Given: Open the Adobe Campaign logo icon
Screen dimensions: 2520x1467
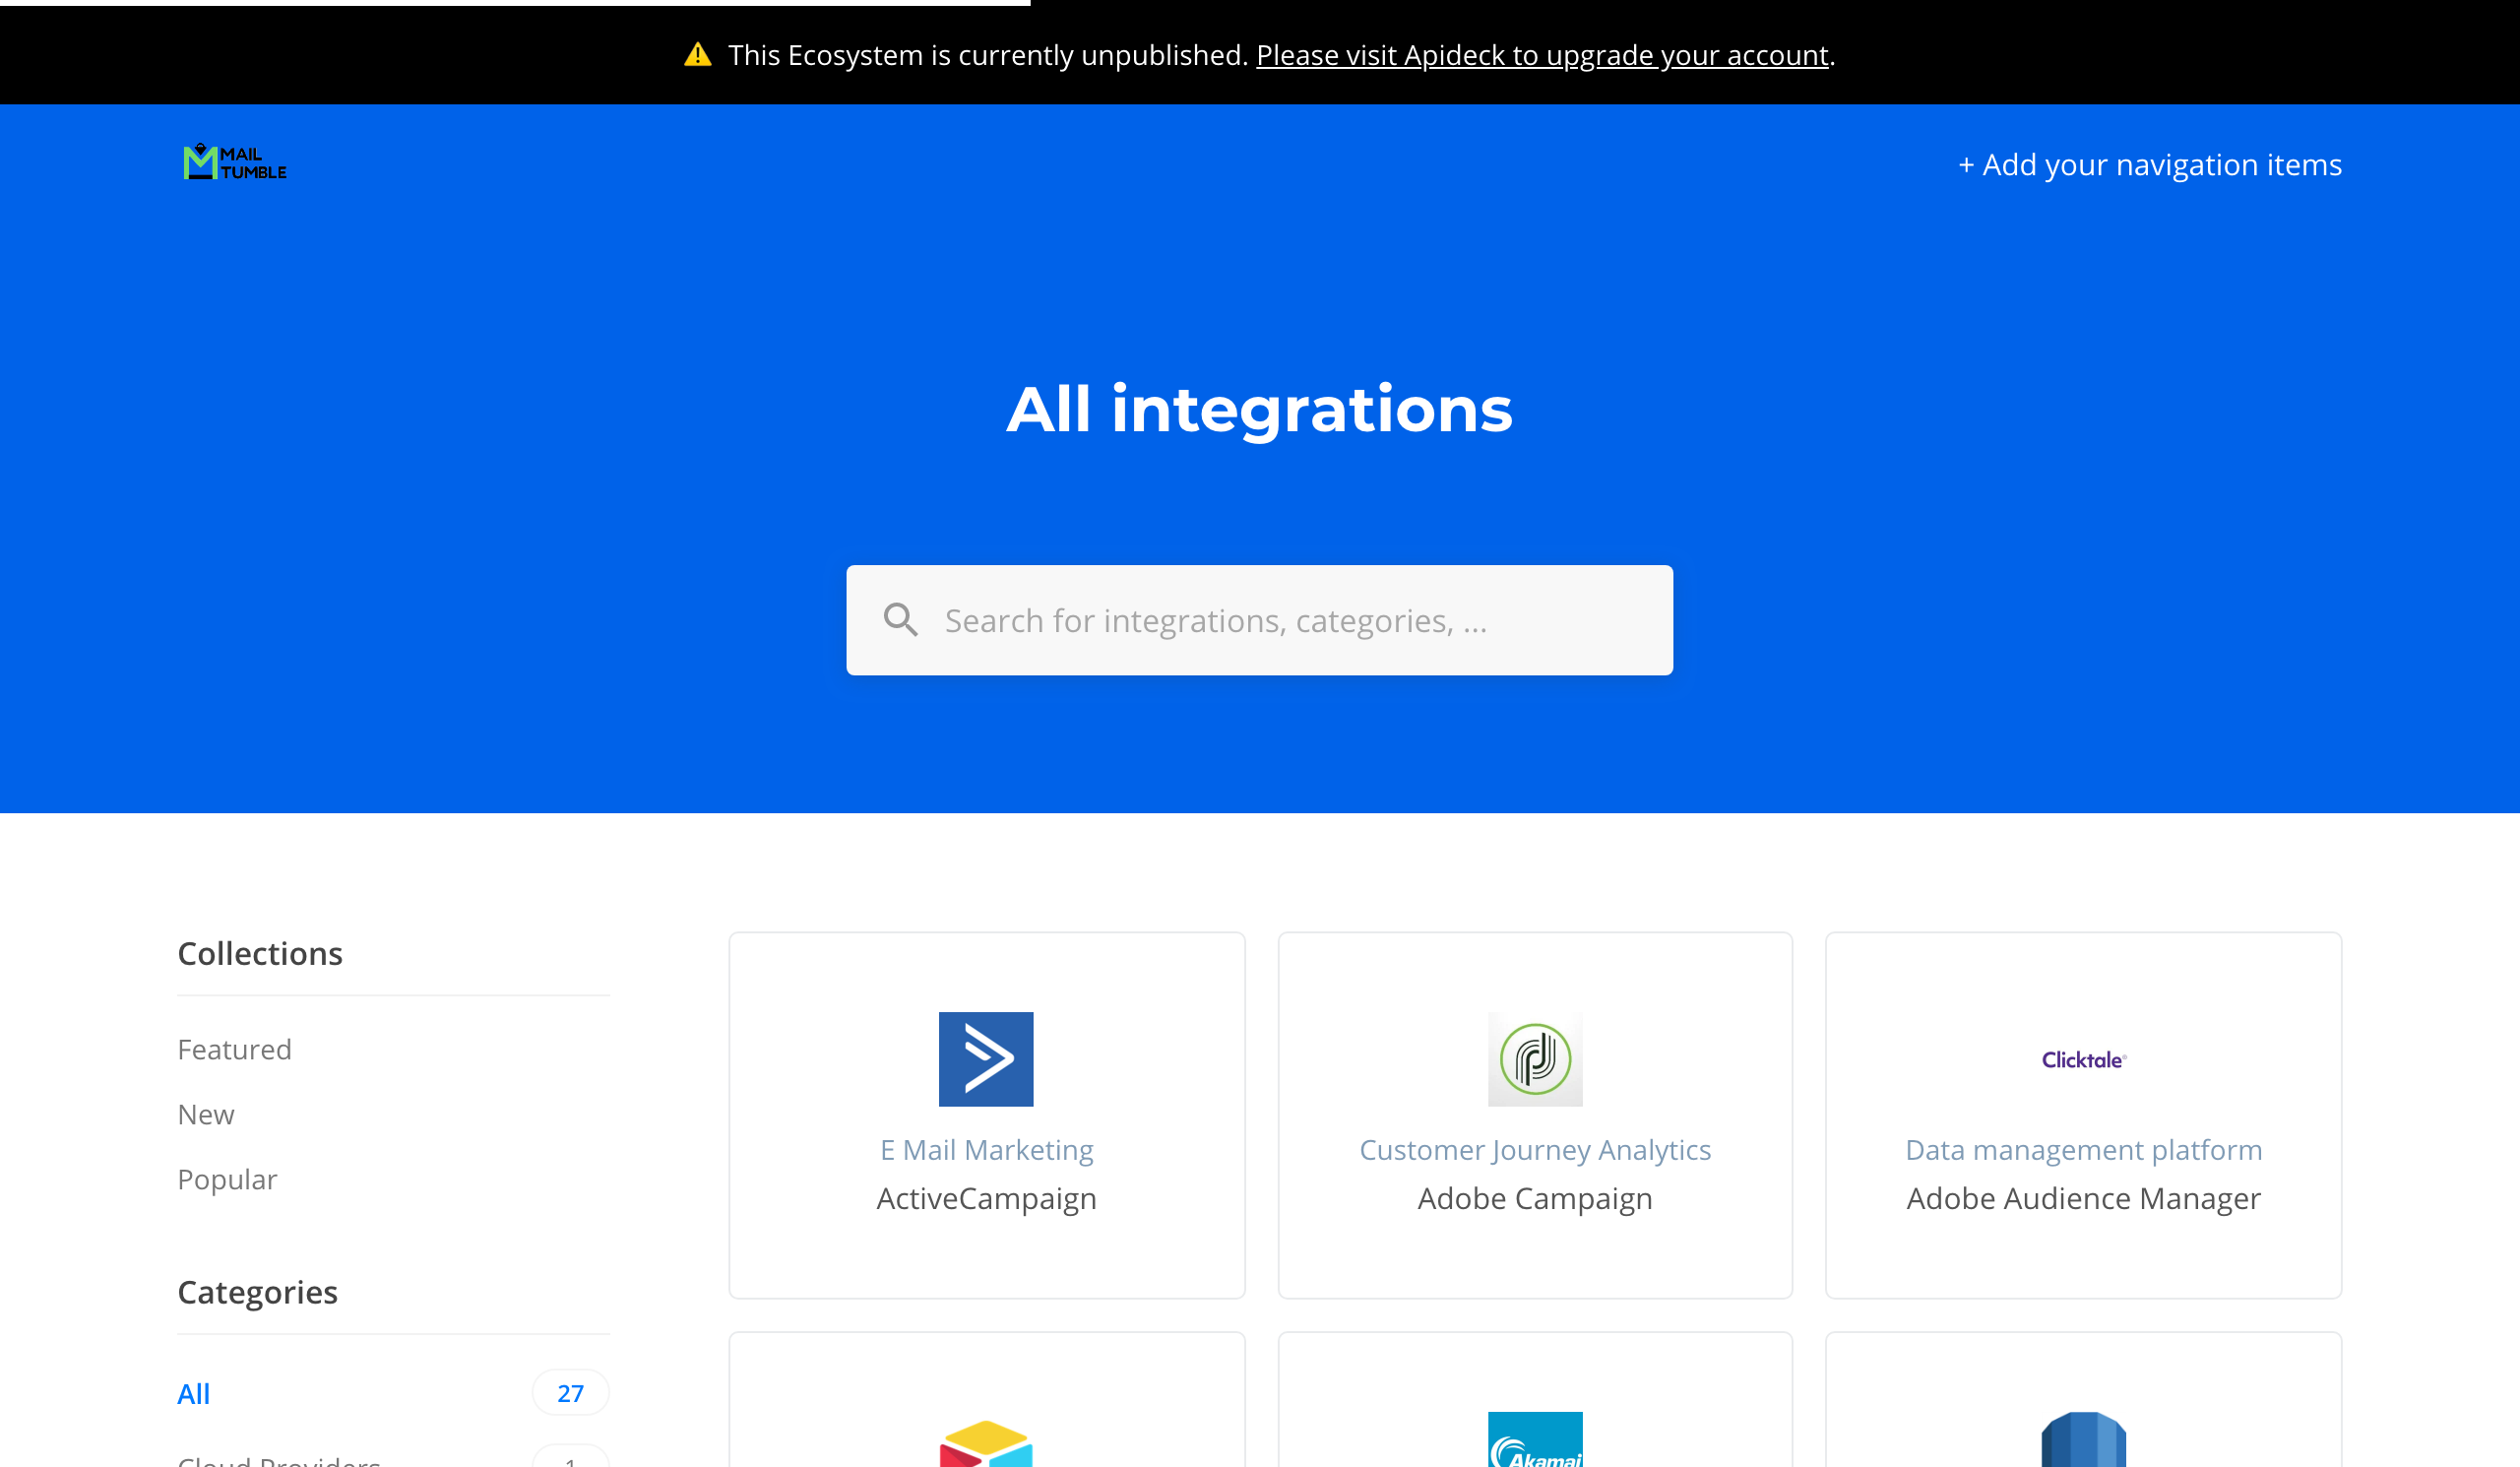Looking at the screenshot, I should click(1535, 1059).
